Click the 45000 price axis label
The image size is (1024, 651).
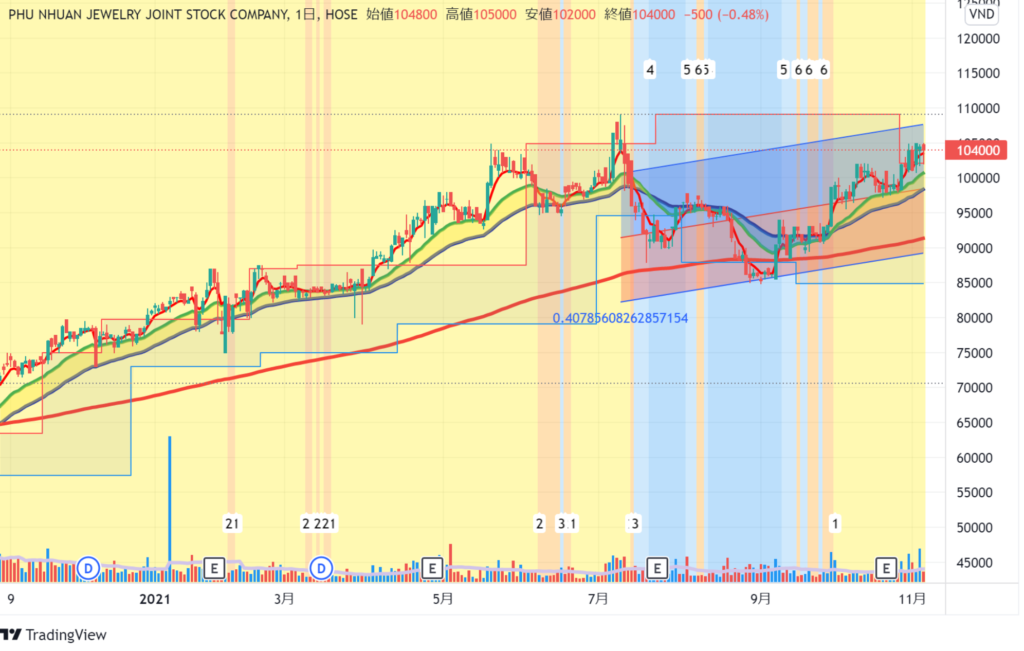coord(974,563)
